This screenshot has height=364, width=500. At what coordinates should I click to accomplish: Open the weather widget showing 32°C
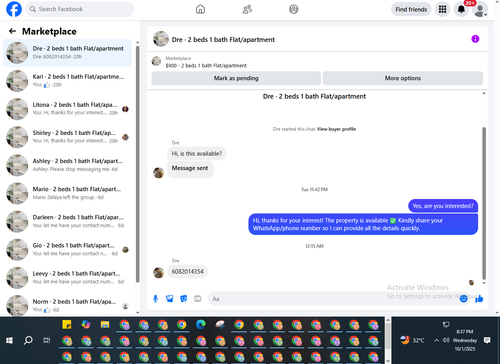coord(412,340)
